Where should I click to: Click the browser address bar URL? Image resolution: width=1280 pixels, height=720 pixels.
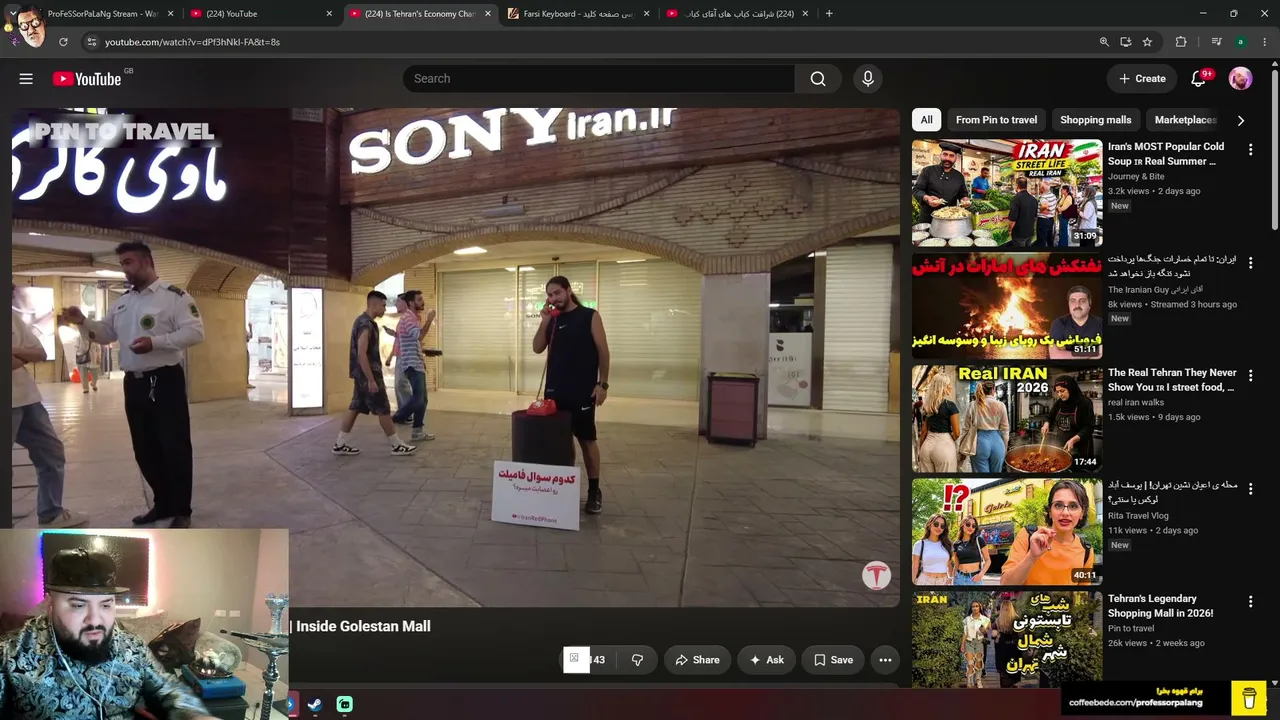coord(192,42)
